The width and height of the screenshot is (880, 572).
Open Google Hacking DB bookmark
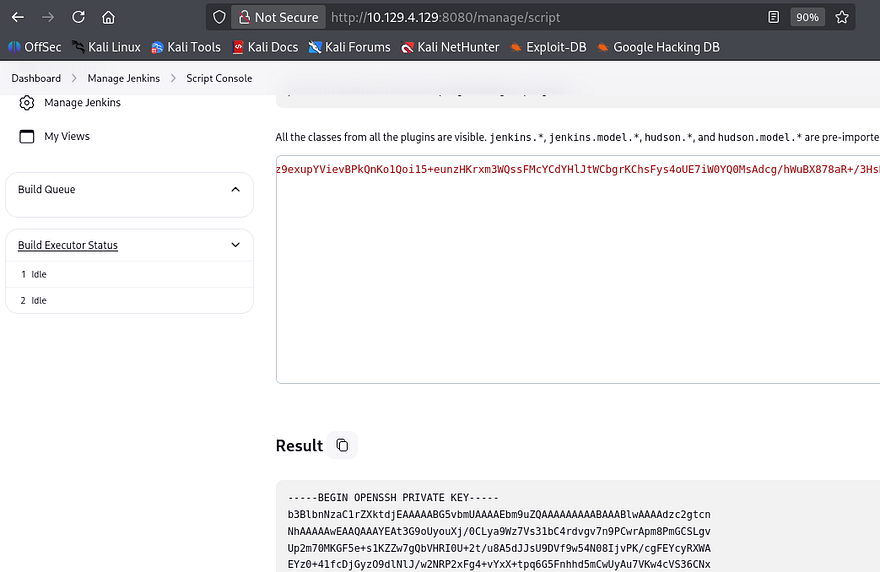(658, 47)
